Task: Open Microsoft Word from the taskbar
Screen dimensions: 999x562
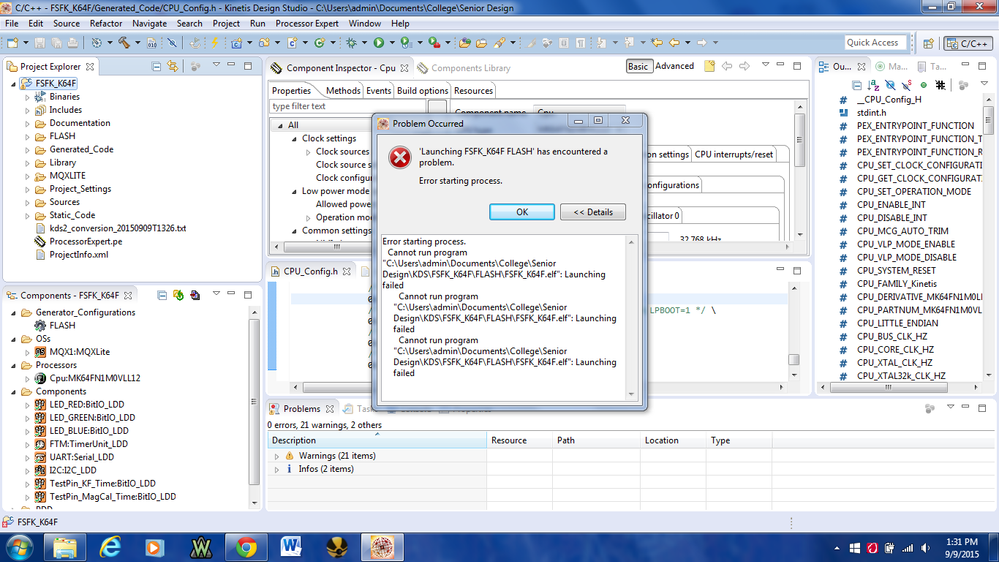Action: (291, 547)
